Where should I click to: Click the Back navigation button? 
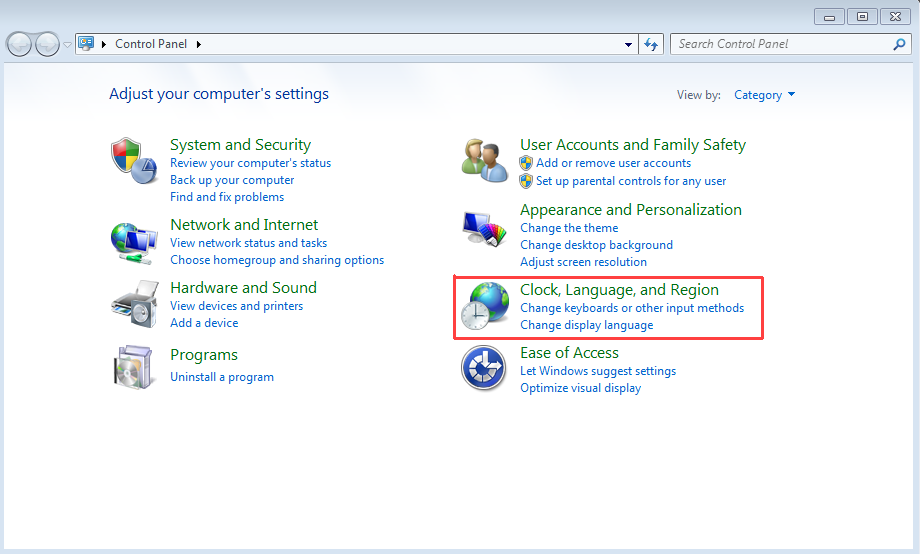(x=19, y=44)
